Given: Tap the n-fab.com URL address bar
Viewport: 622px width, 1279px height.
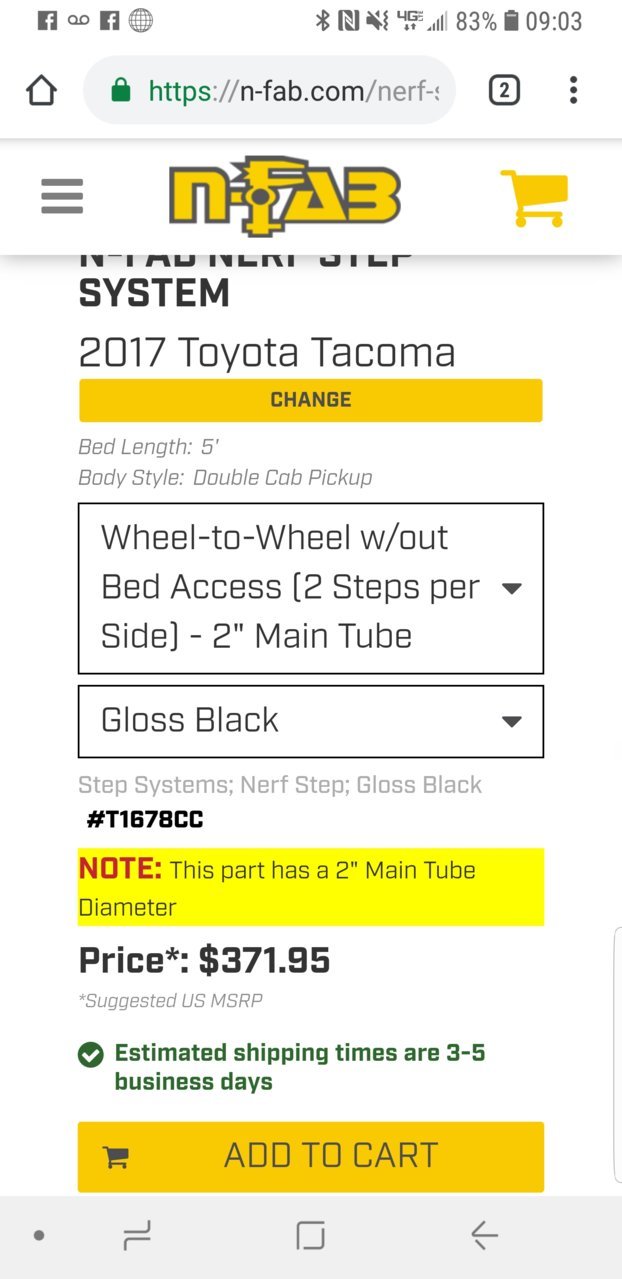Looking at the screenshot, I should [x=270, y=91].
